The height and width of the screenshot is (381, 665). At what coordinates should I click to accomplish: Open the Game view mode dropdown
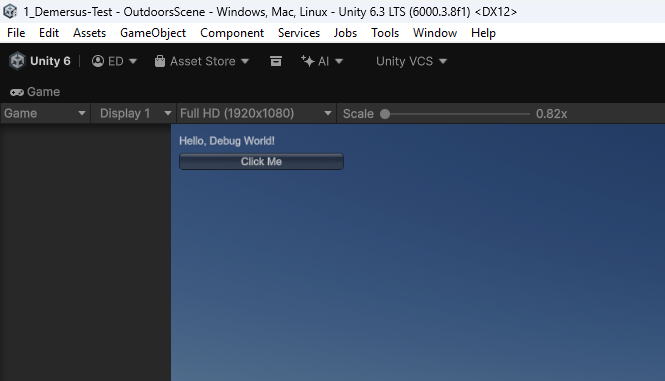click(45, 113)
